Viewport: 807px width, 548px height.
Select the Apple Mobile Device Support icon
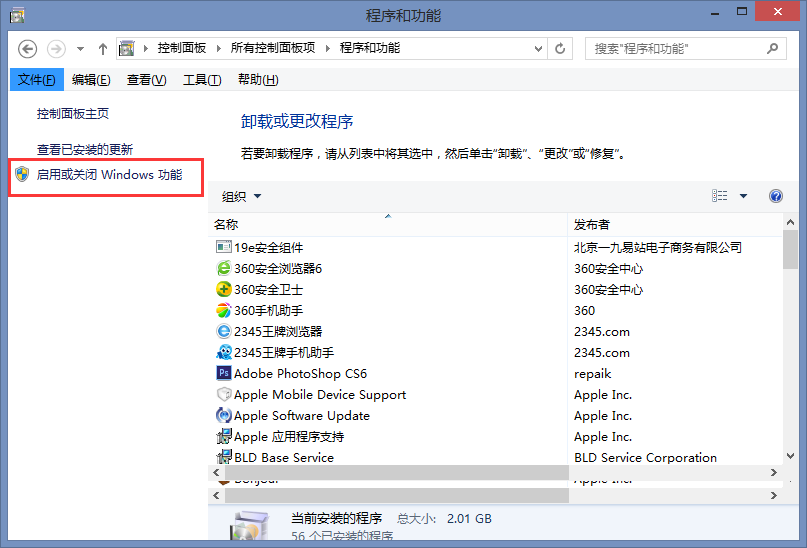click(223, 394)
